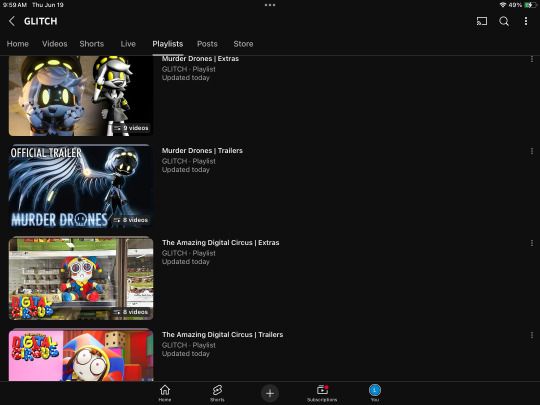Open Subscriptions in bottom navigation
This screenshot has height=405, width=540.
pyautogui.click(x=322, y=393)
